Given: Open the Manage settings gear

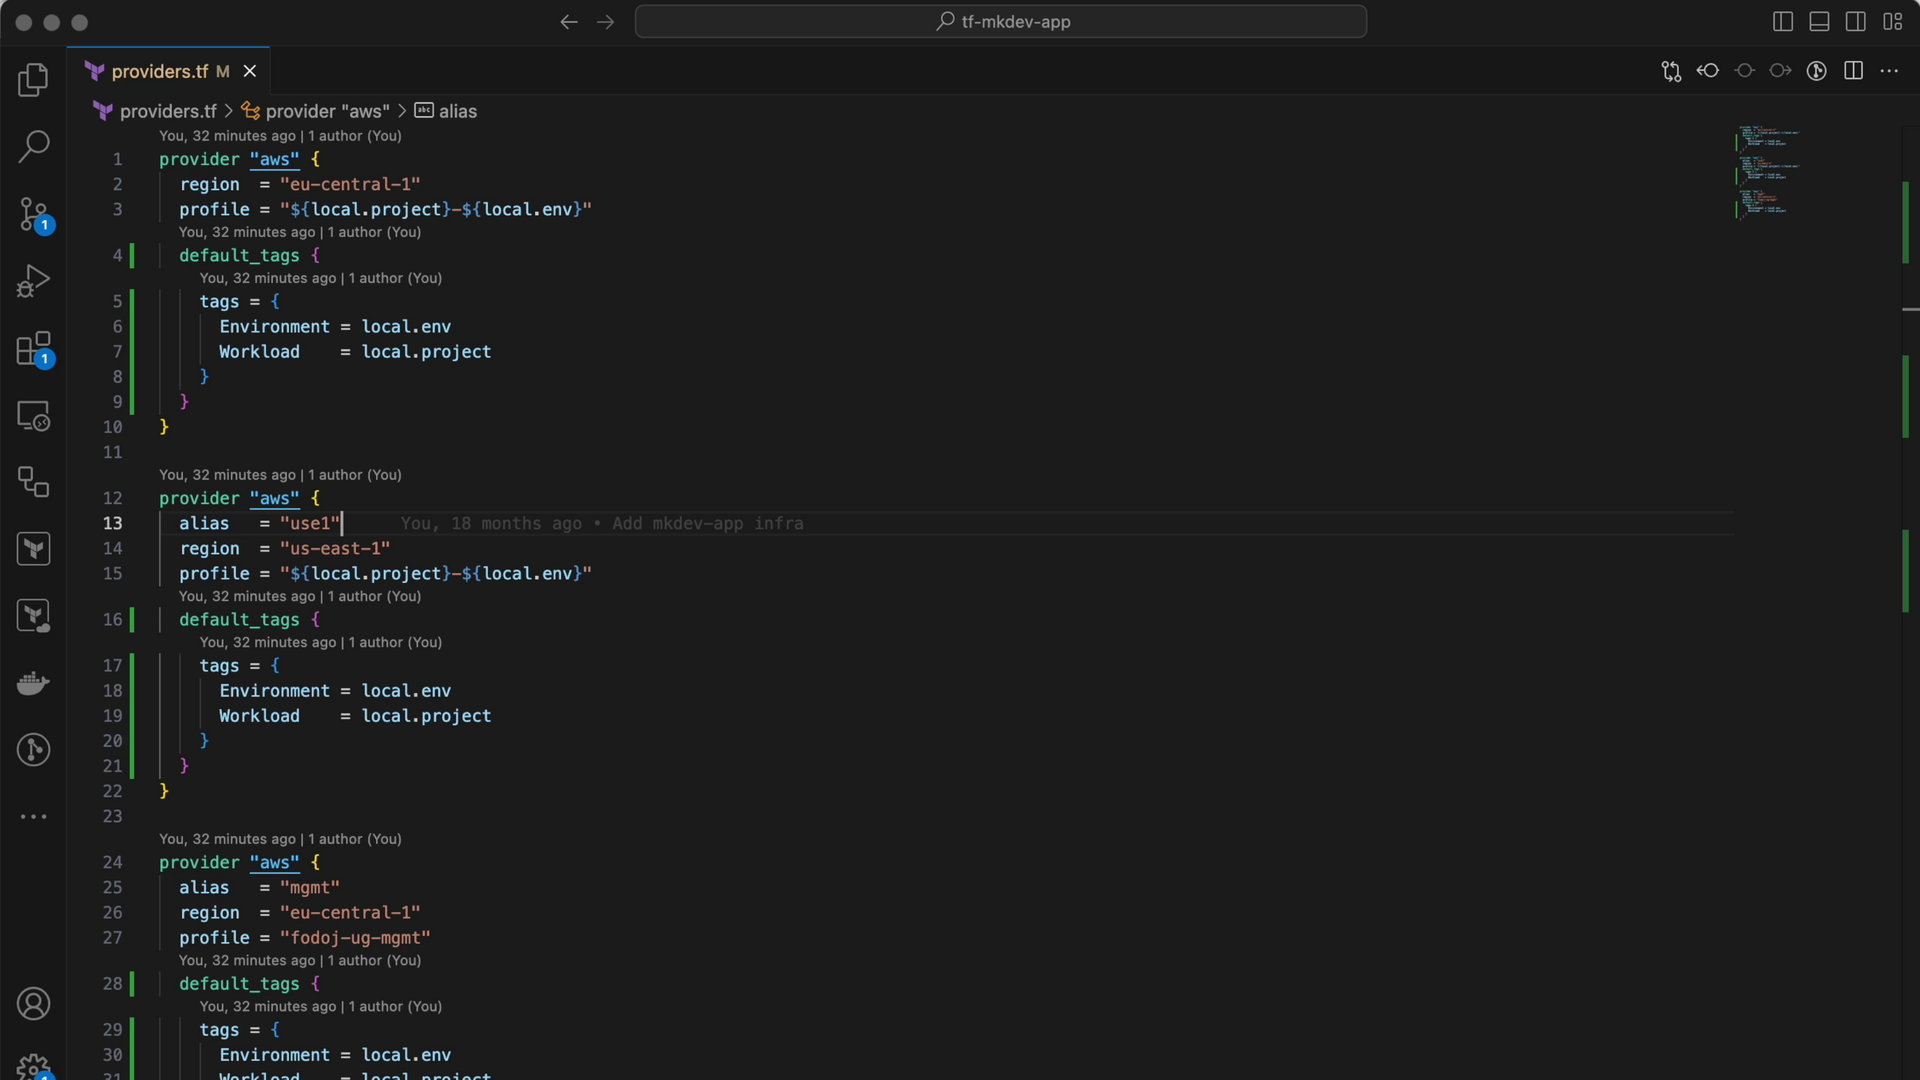Looking at the screenshot, I should 33,1066.
